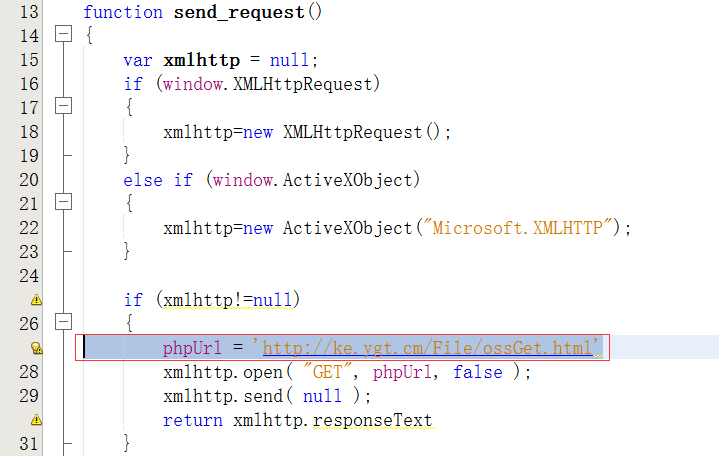Click the send_request function name
Screen dimensions: 719x456
[x=239, y=12]
